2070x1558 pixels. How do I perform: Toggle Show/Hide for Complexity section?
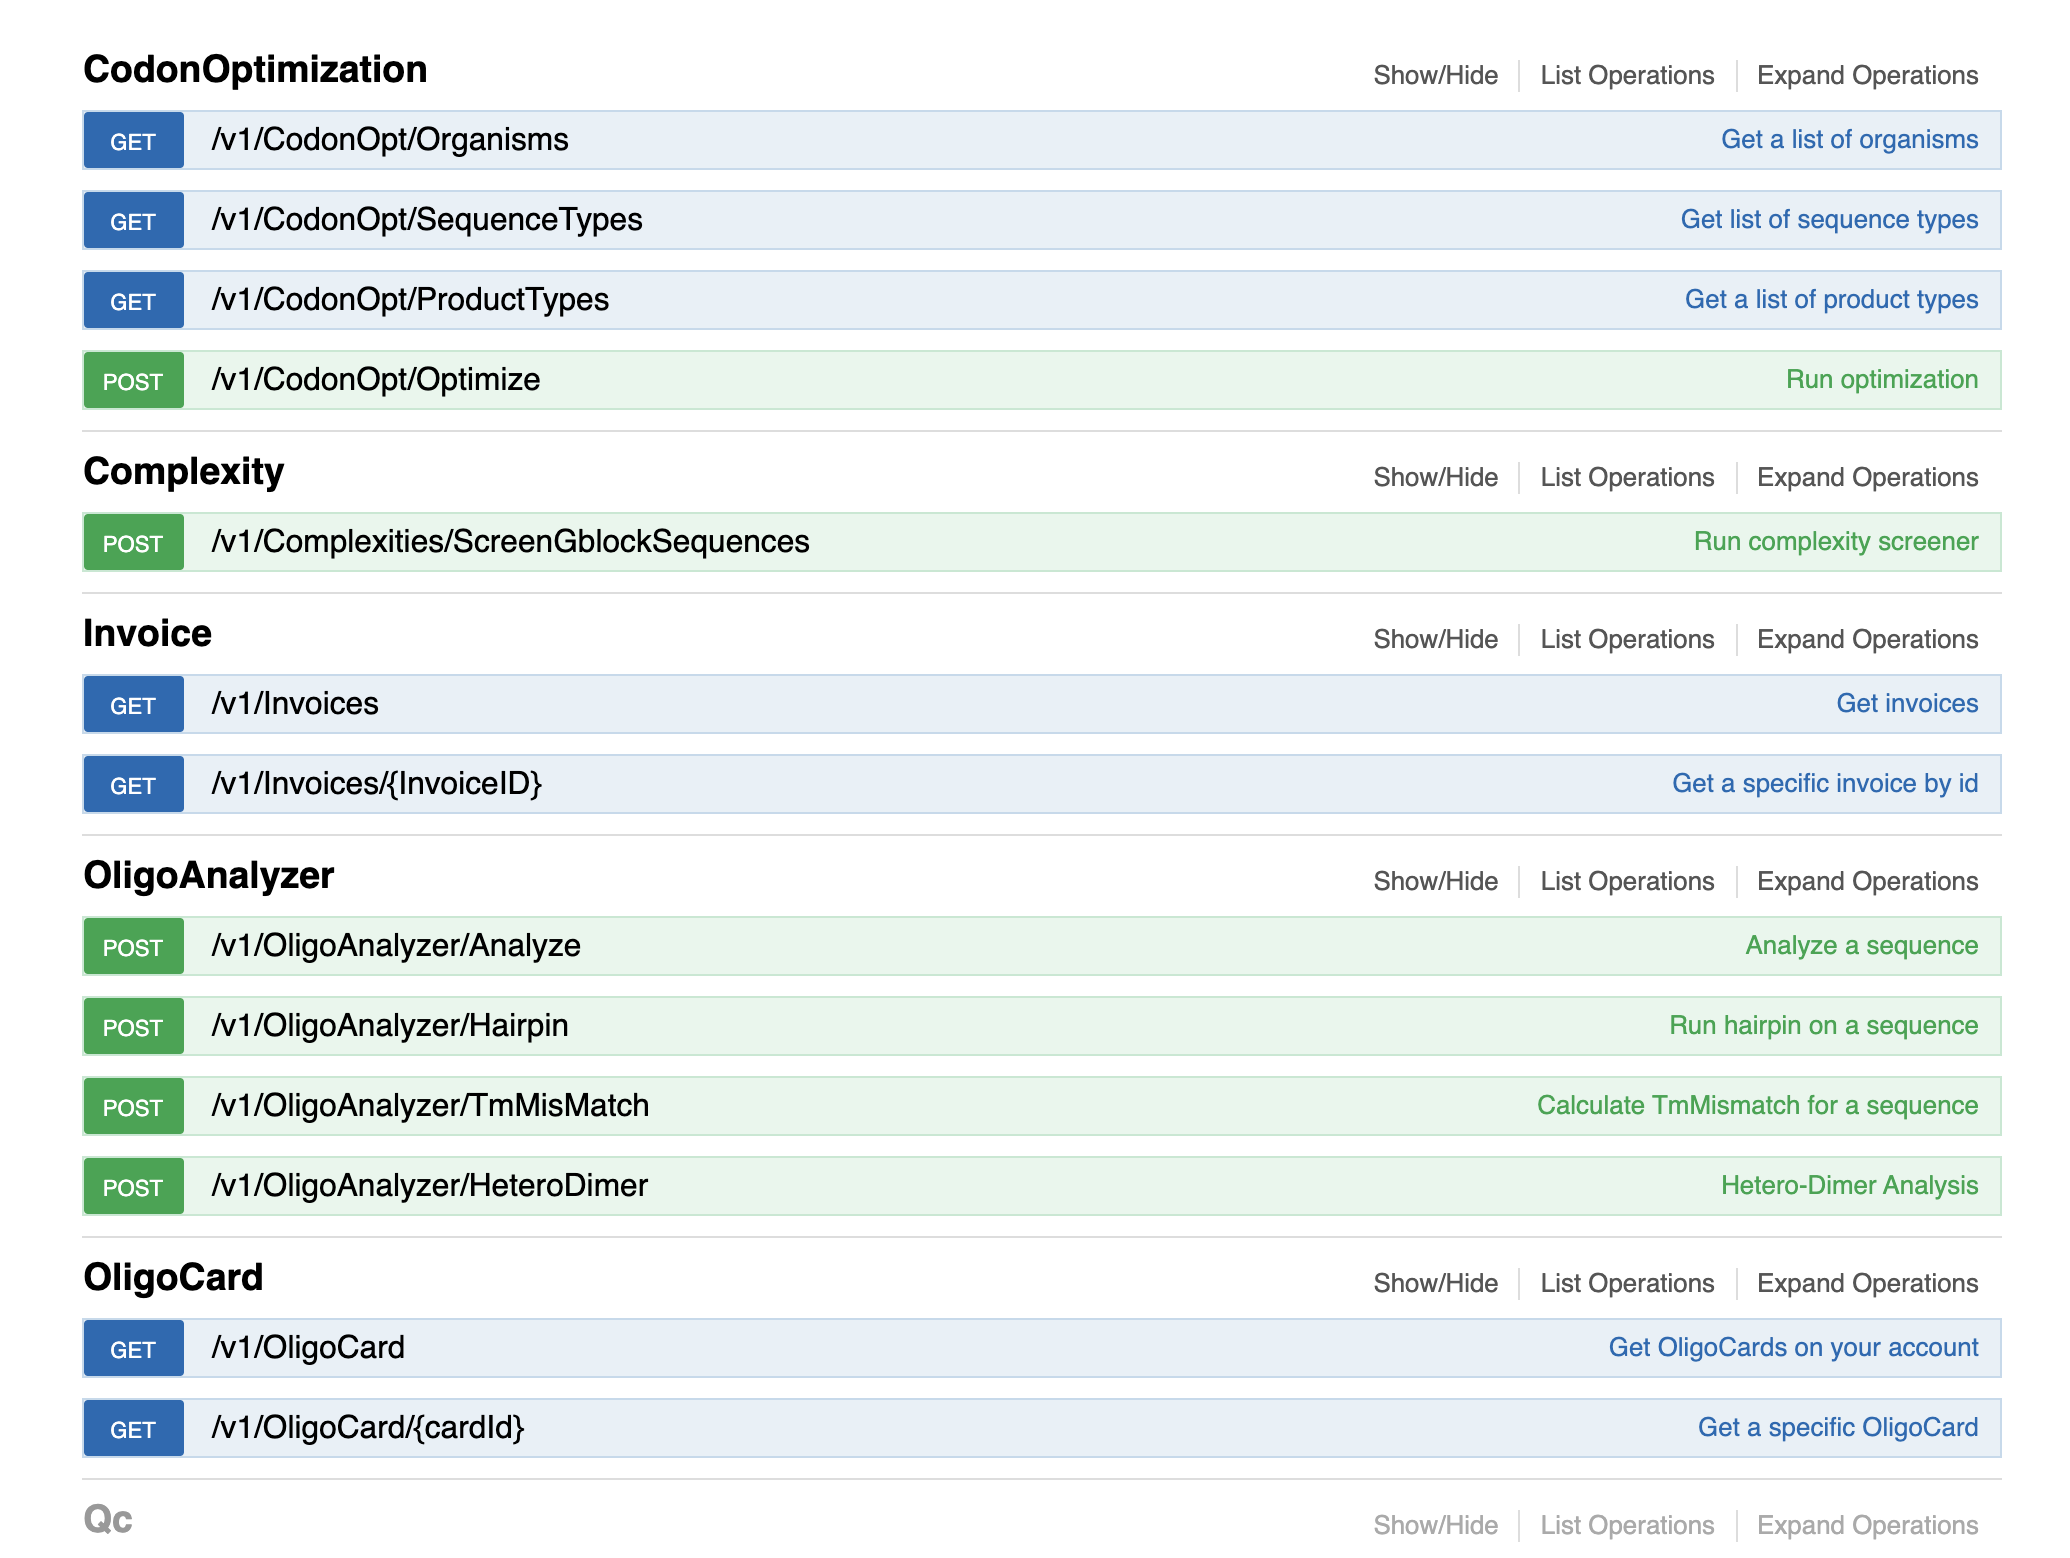tap(1435, 477)
